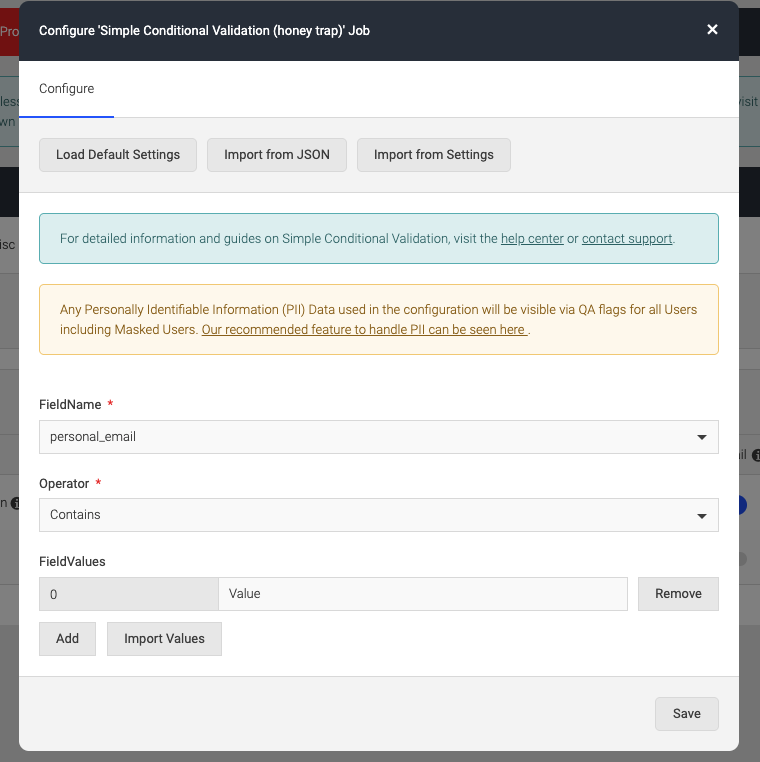The height and width of the screenshot is (762, 760).
Task: Click the Import Values button
Action: point(164,639)
